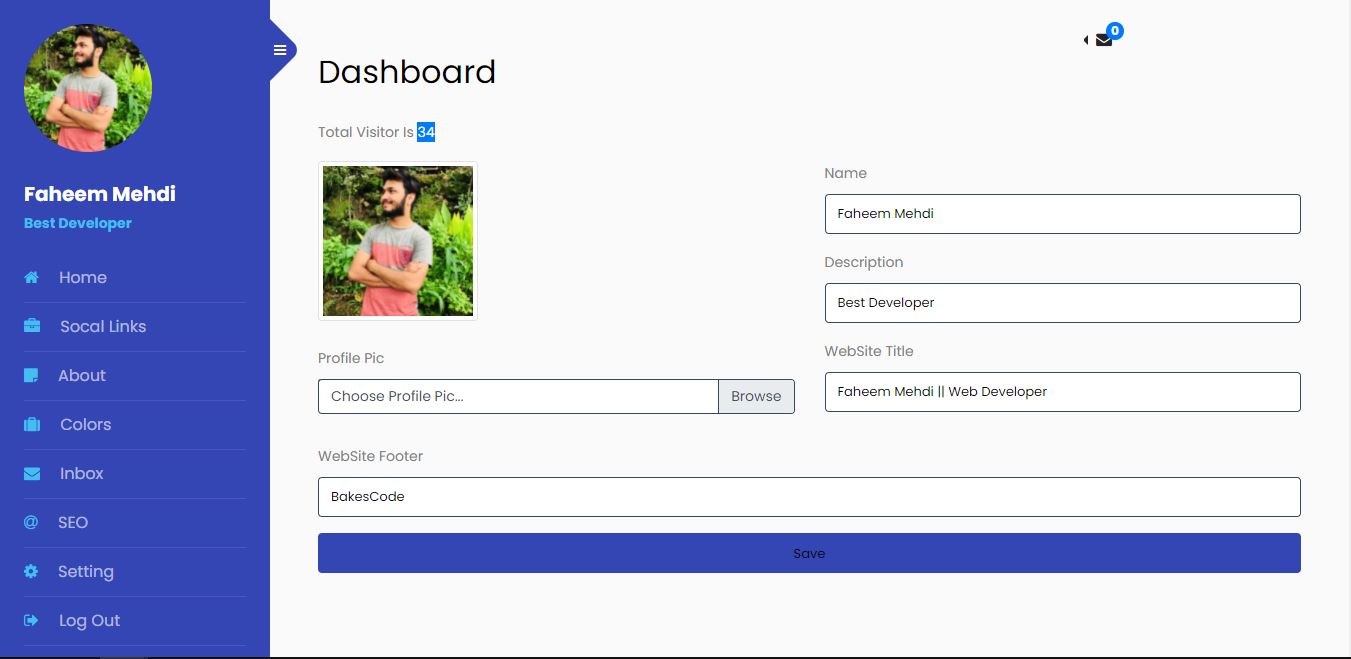
Task: Select the SEO at-sign icon
Action: click(x=31, y=522)
